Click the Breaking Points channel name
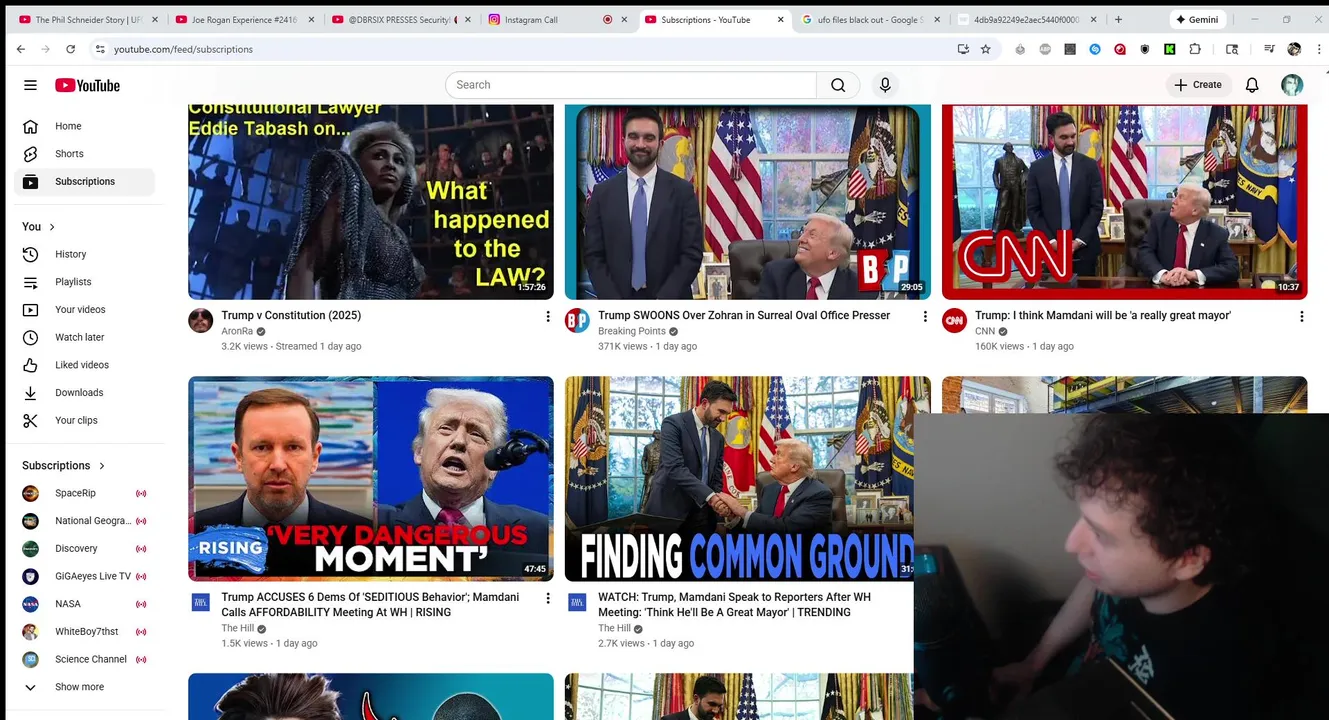This screenshot has height=720, width=1329. coord(632,331)
